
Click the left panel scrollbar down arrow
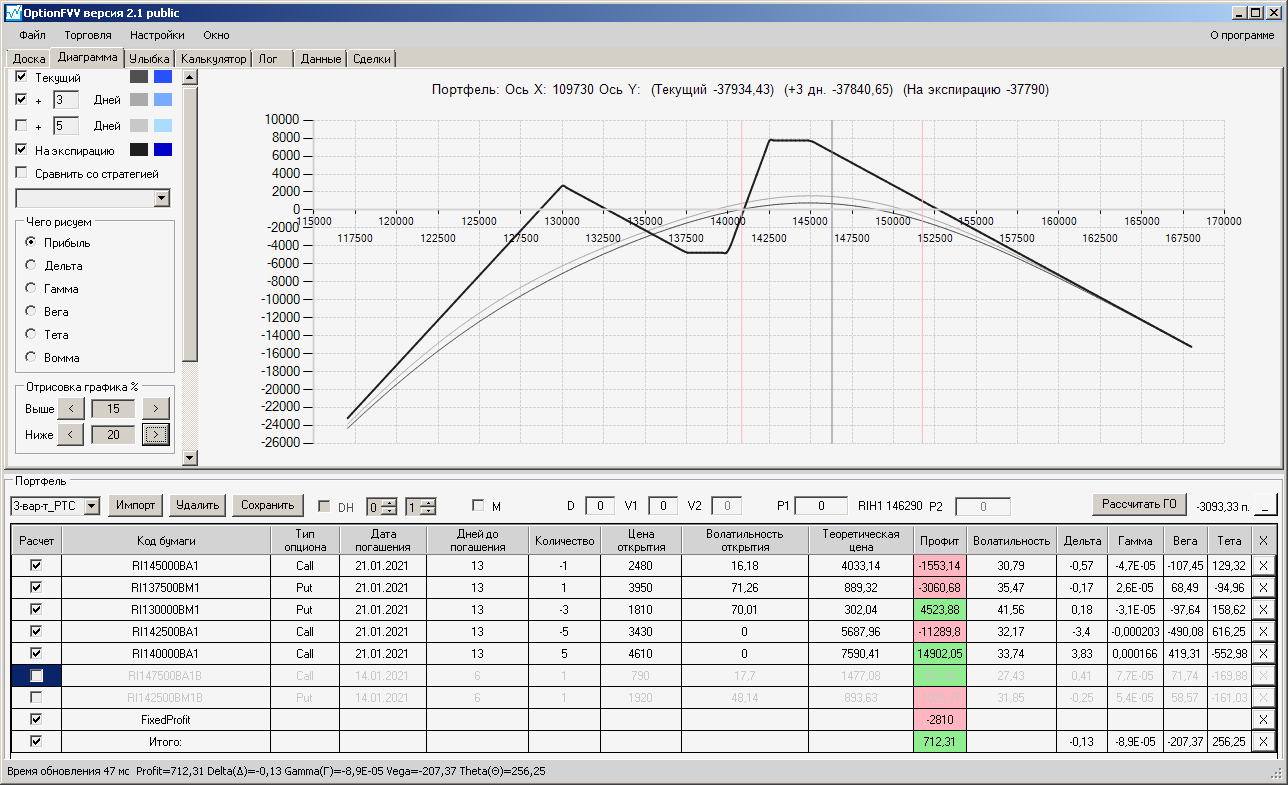click(x=190, y=457)
